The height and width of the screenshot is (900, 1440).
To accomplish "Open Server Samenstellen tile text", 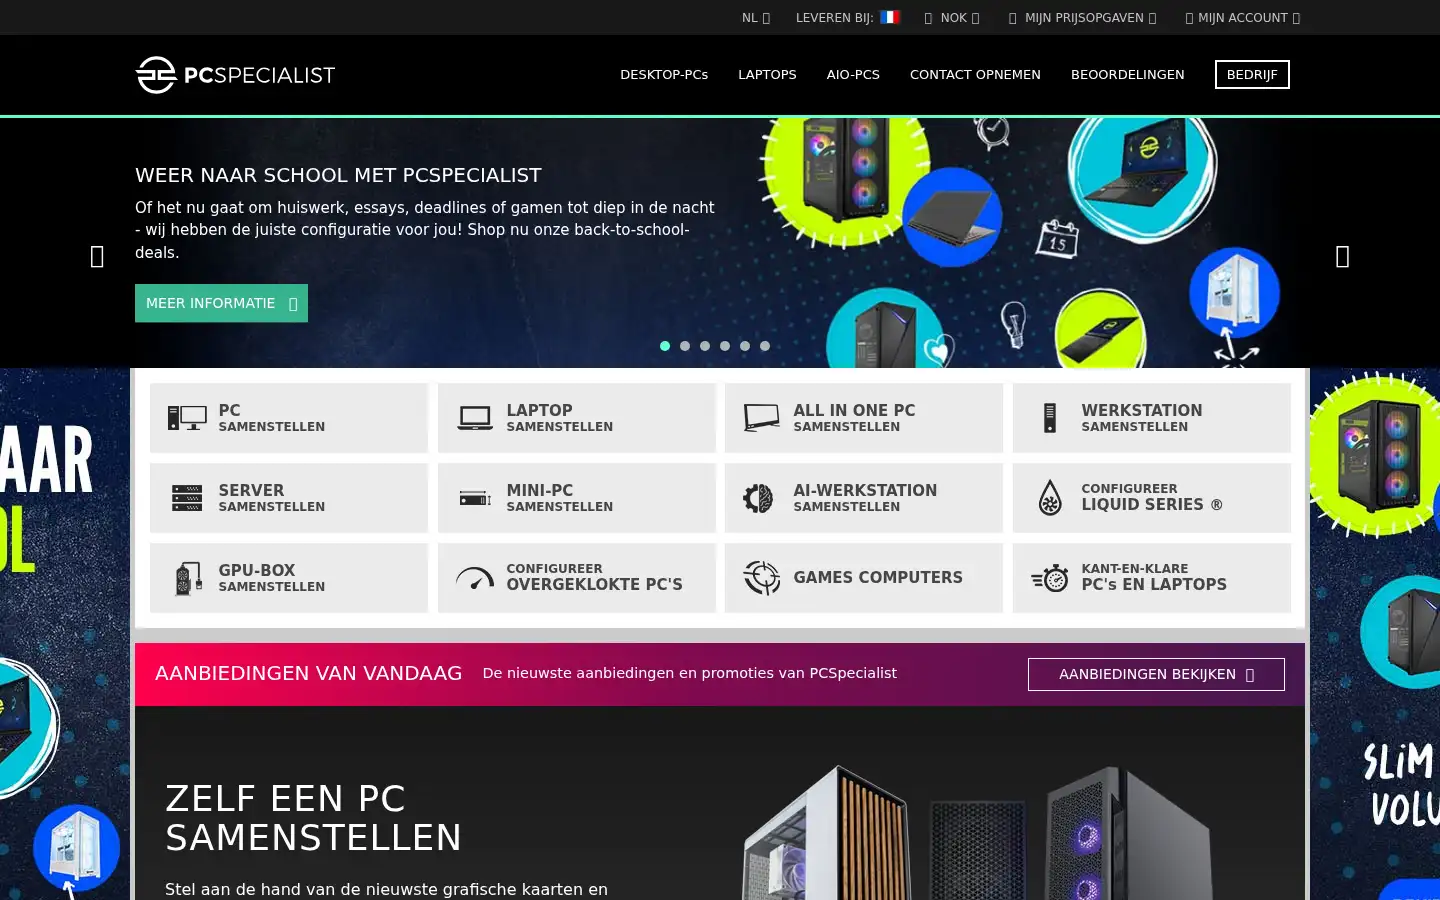I will click(271, 498).
